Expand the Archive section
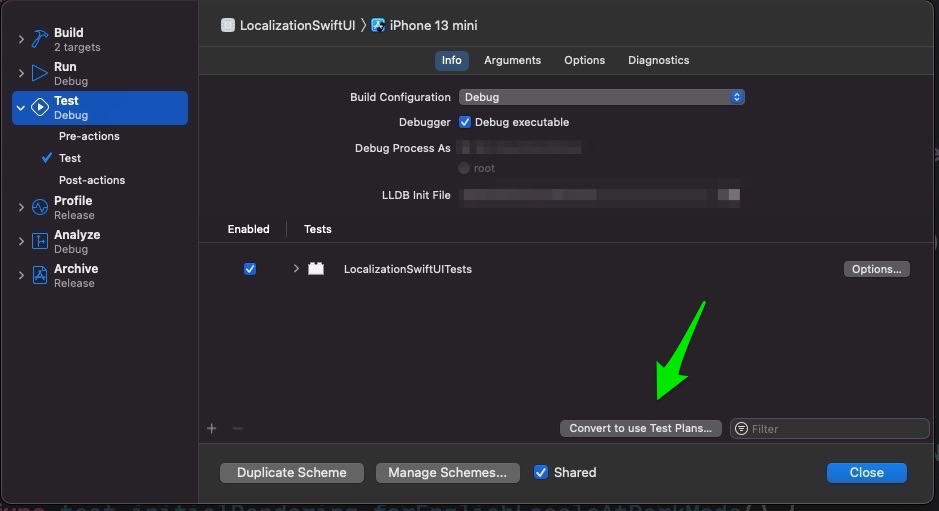Screen dimensions: 939x511 click(21, 276)
